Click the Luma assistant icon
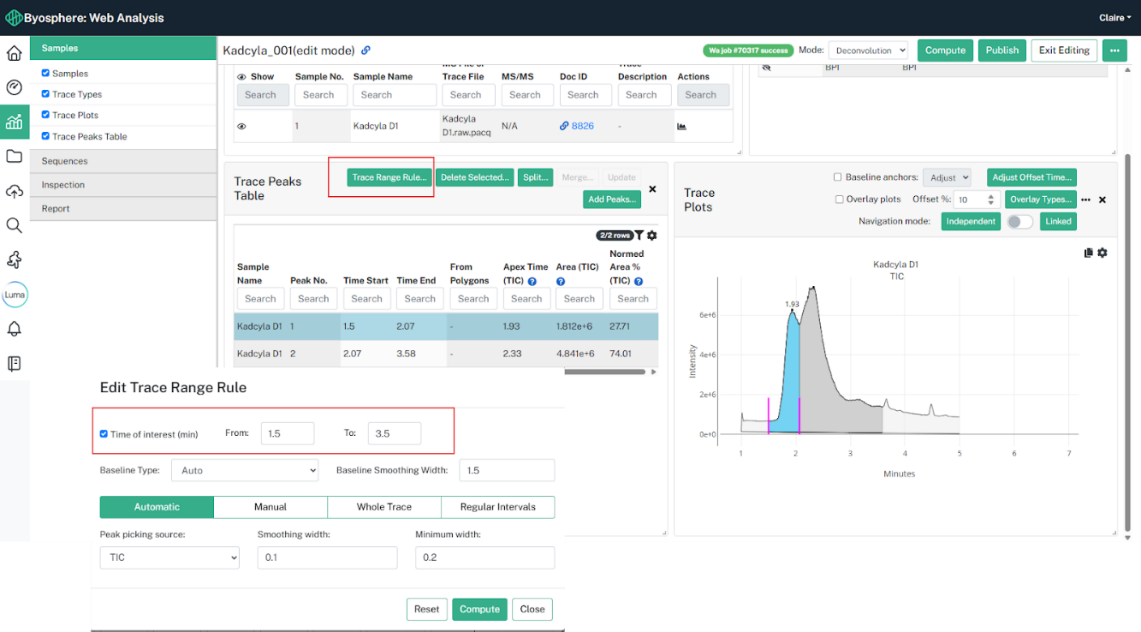The image size is (1141, 632). click(15, 295)
